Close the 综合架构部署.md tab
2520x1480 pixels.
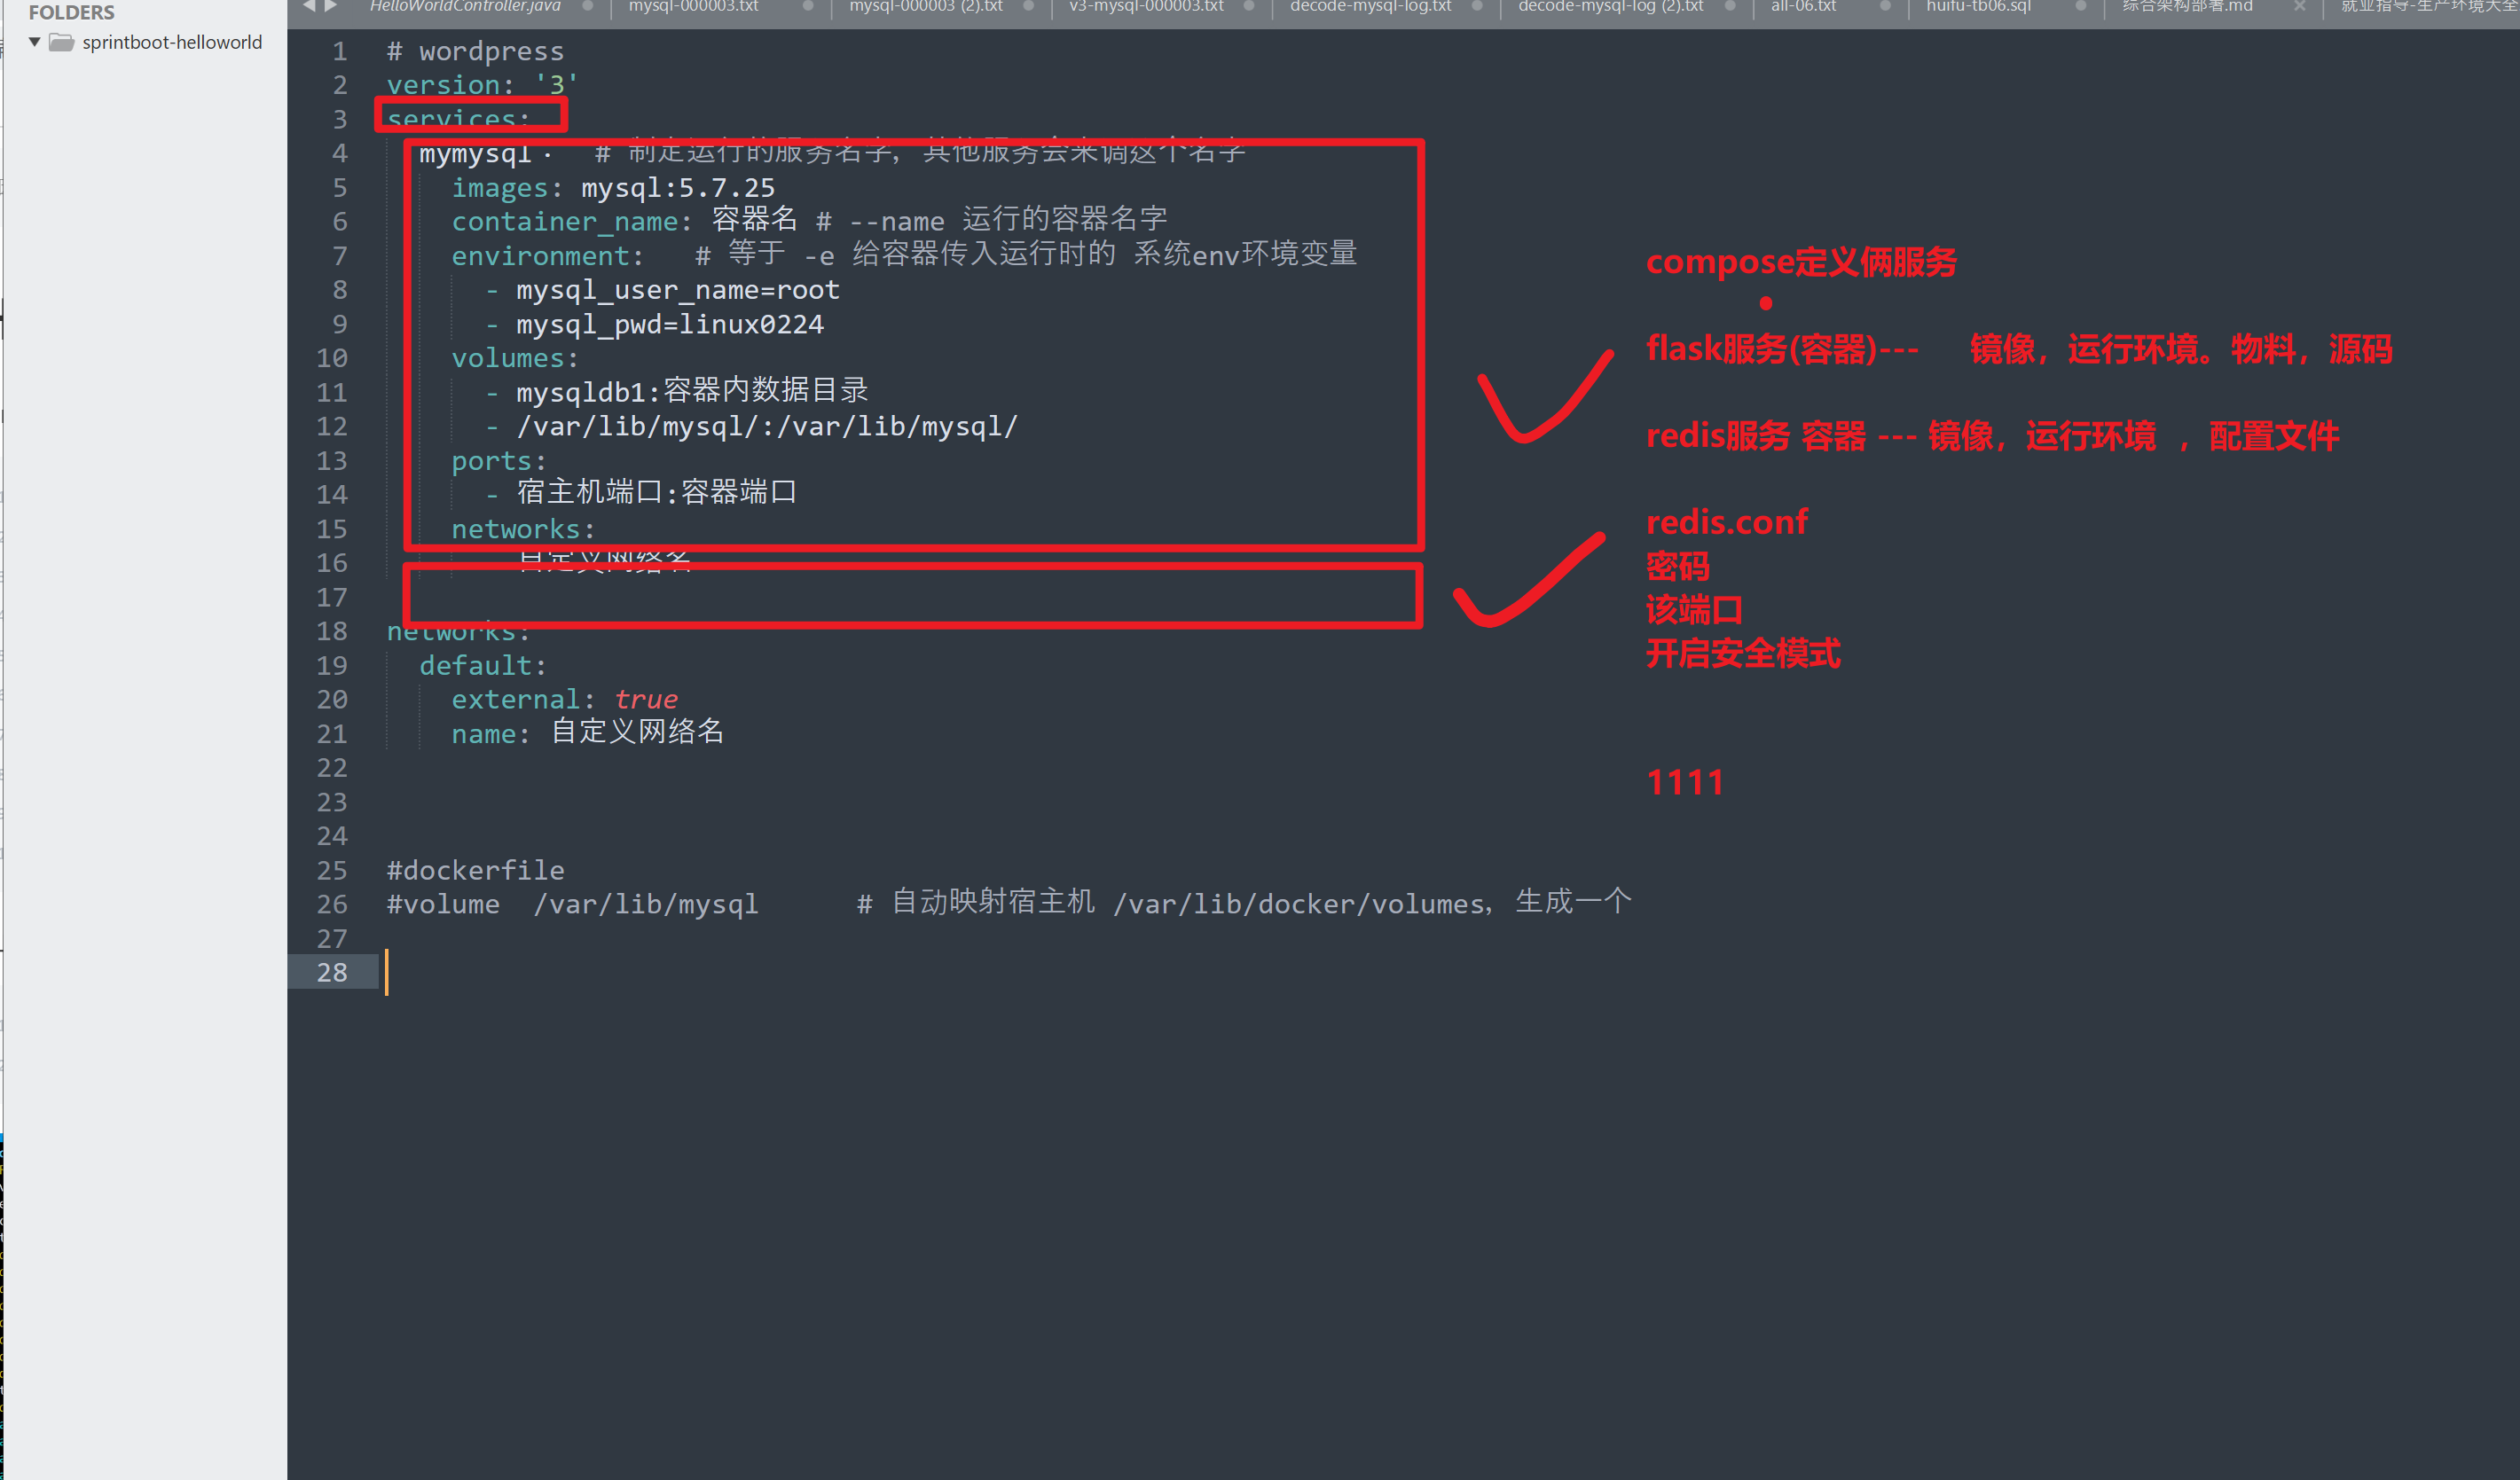pyautogui.click(x=2299, y=6)
